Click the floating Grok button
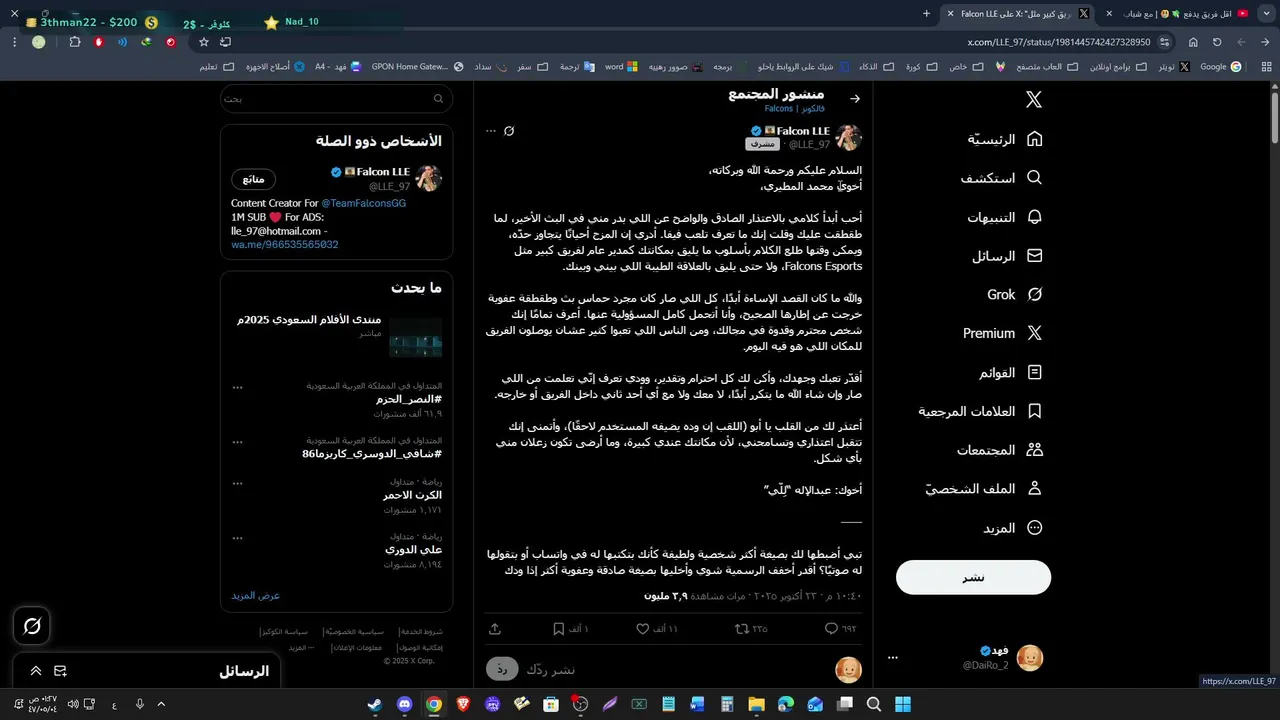 tap(32, 626)
